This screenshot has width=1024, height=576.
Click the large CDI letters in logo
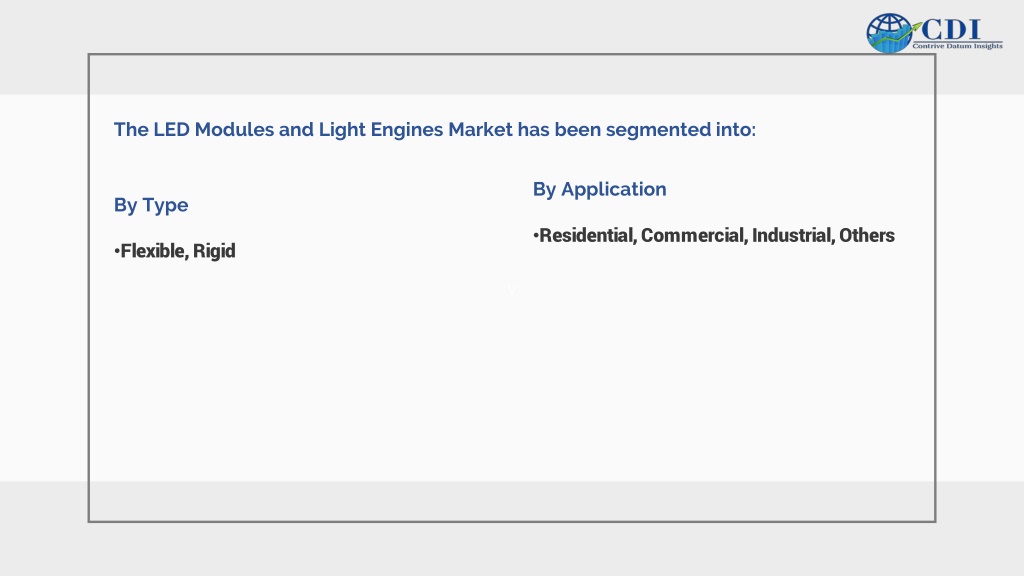pyautogui.click(x=951, y=29)
